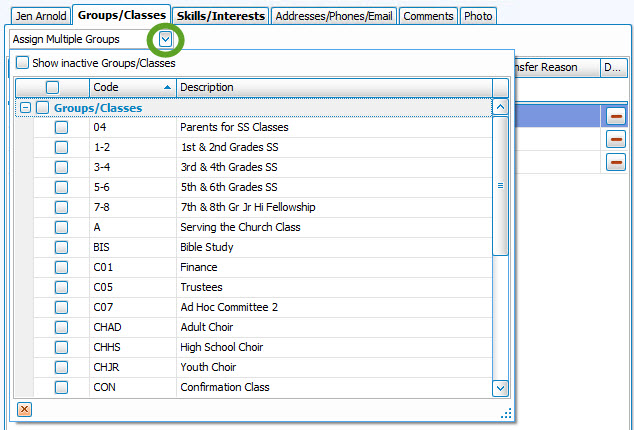Collapse the Groups/Classes tree group
634x430 pixels.
click(x=26, y=108)
